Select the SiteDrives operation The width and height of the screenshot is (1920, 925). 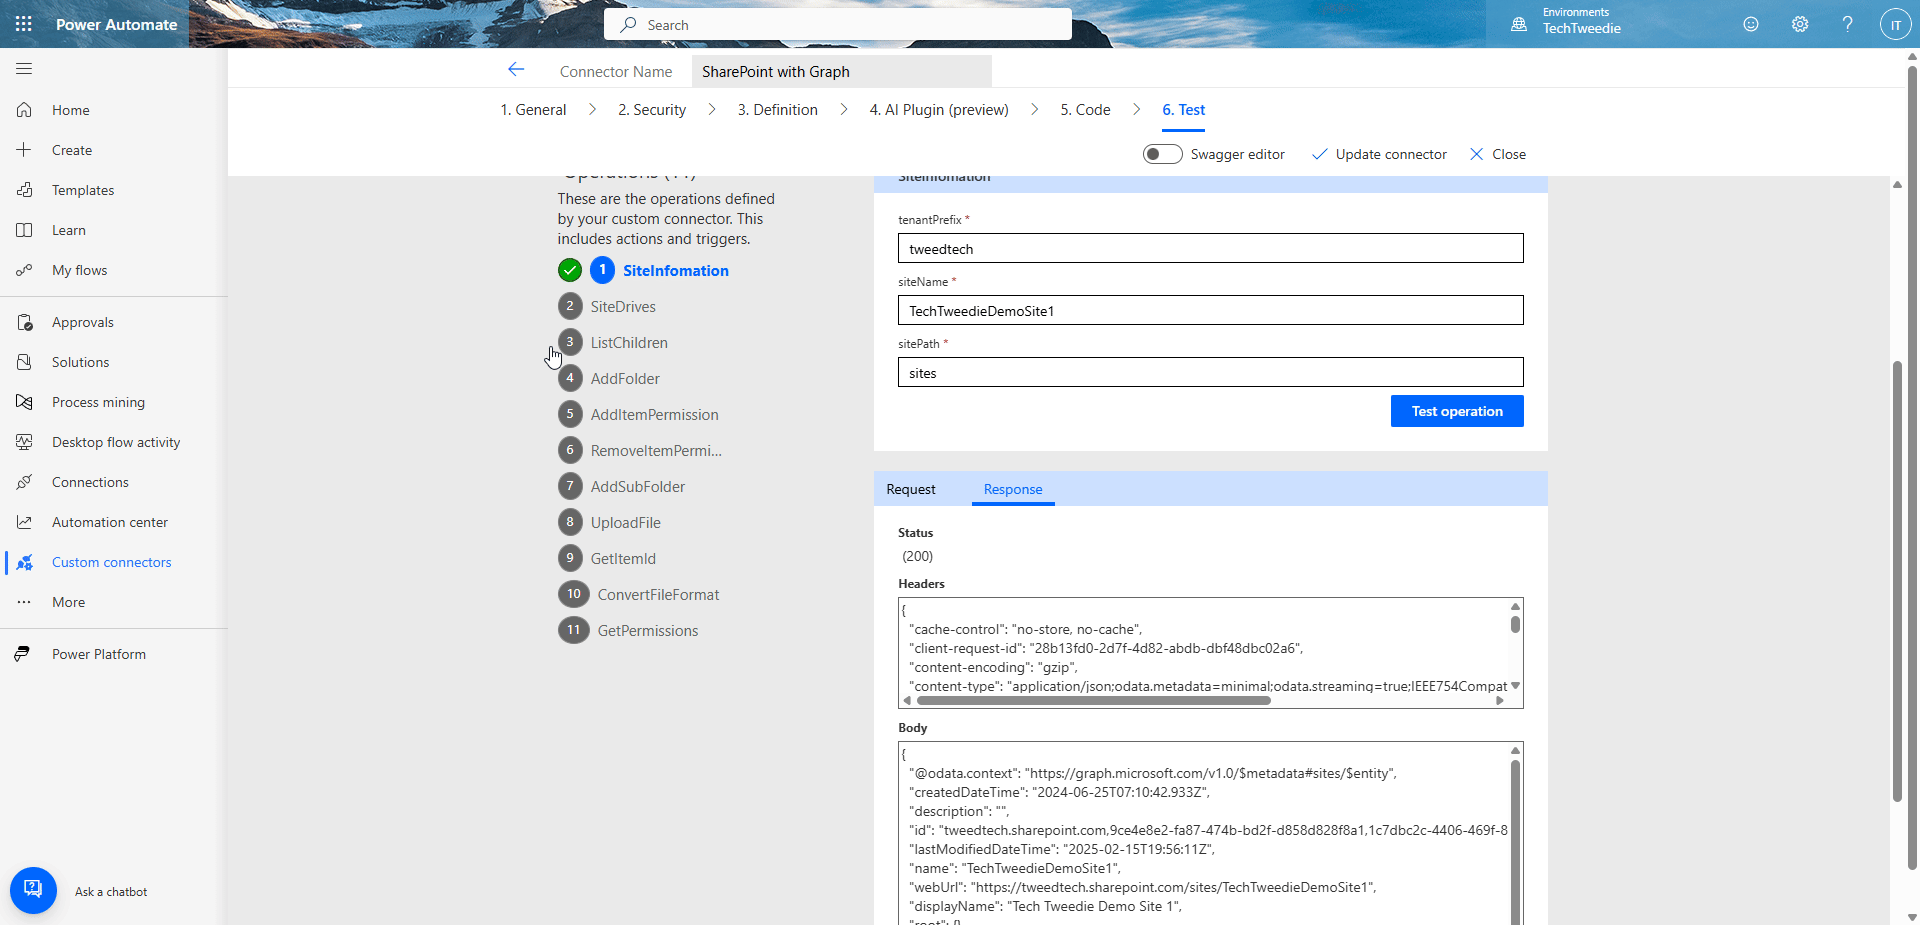[622, 306]
